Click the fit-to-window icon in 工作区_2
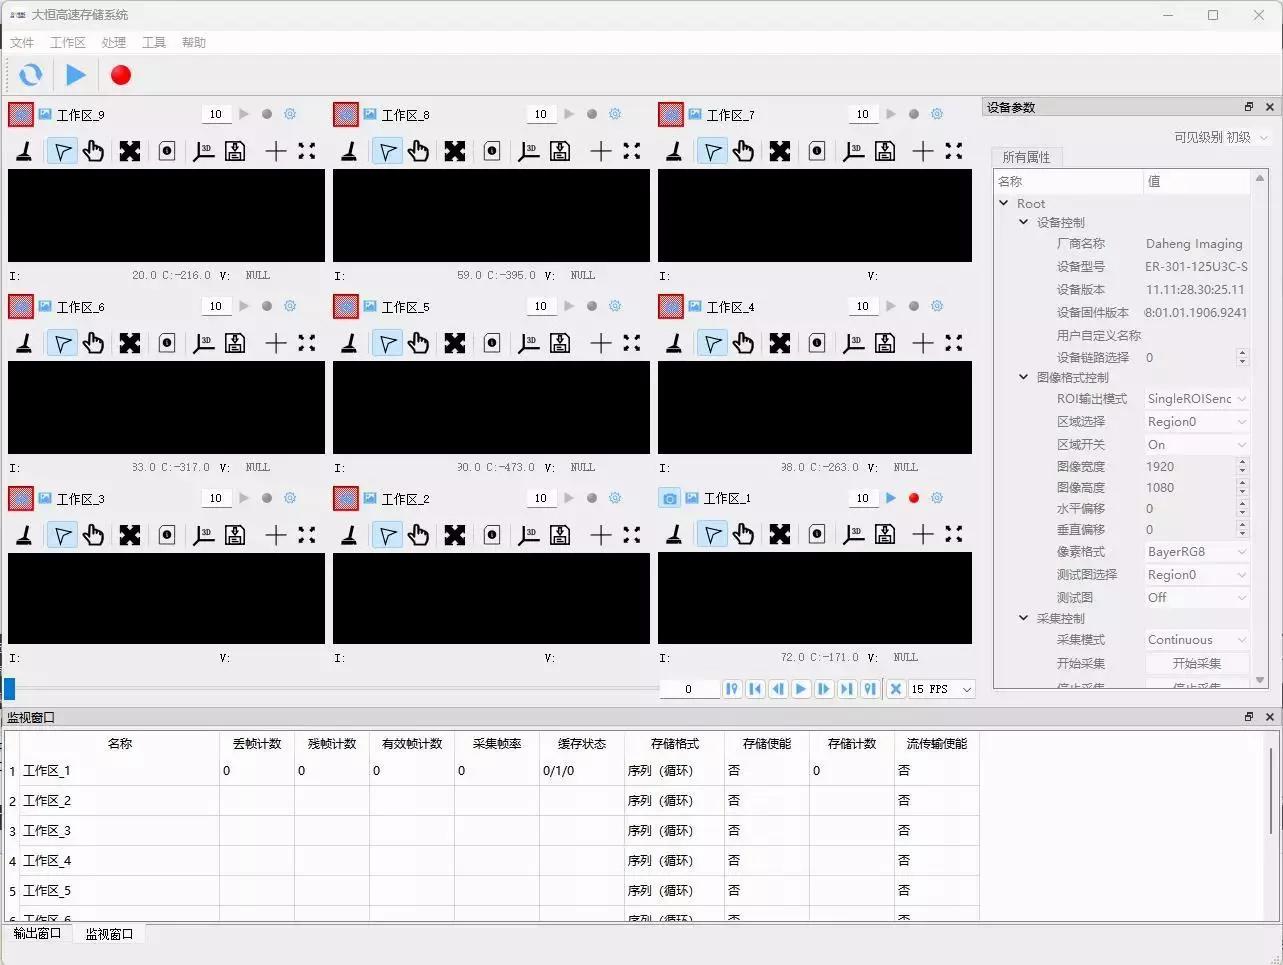This screenshot has height=965, width=1283. click(455, 535)
